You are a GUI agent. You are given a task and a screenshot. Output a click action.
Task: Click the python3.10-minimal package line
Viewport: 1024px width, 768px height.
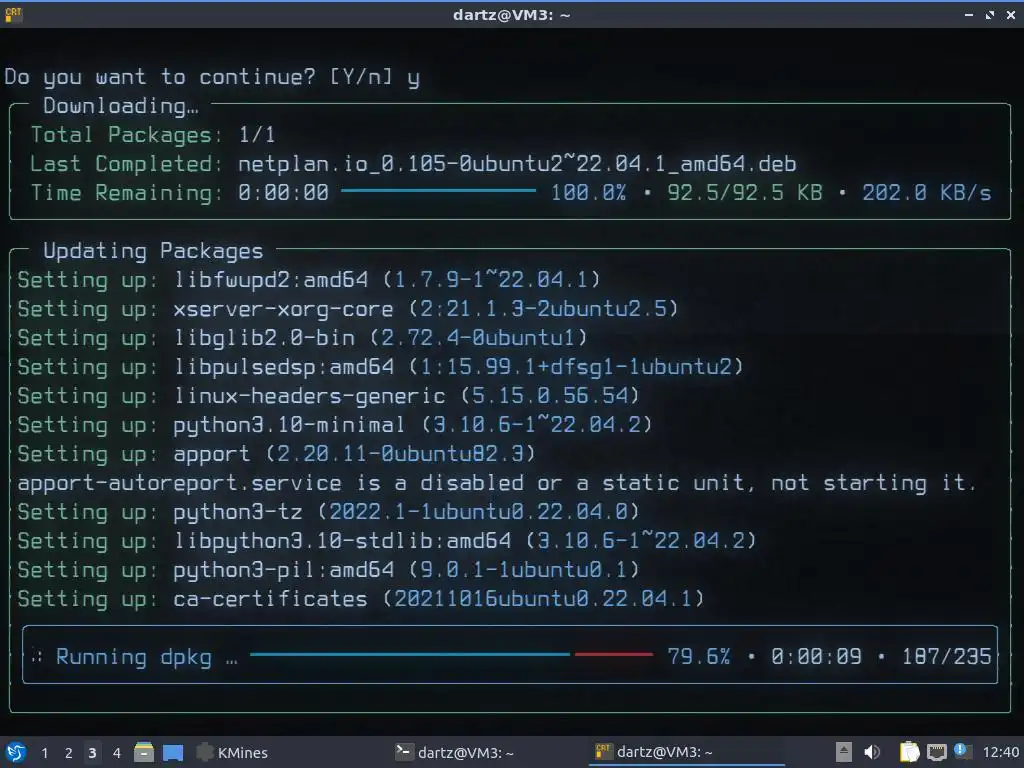pos(334,424)
